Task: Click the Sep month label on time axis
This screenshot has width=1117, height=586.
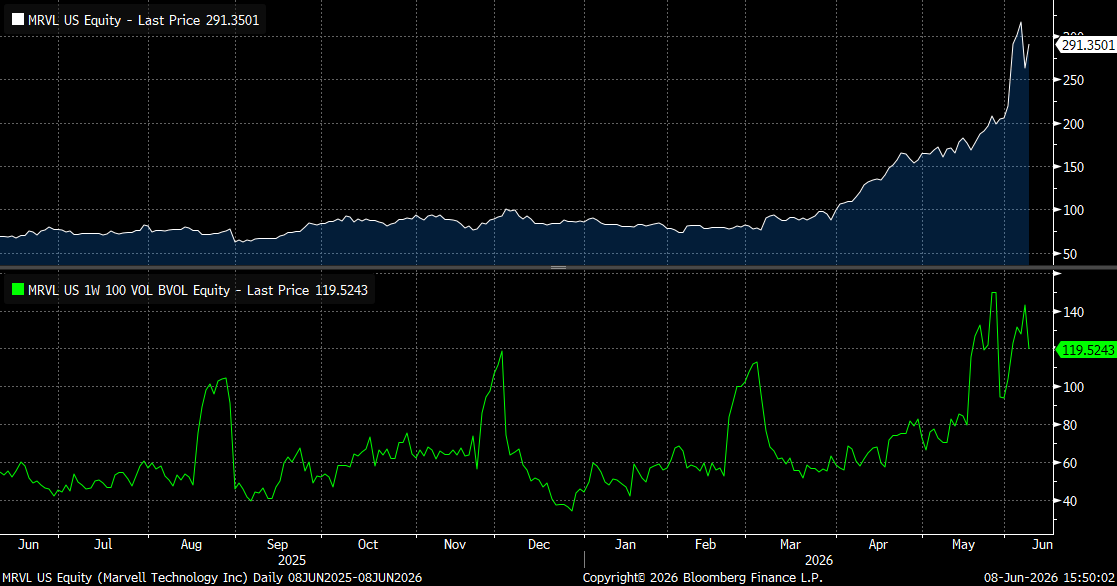Action: (x=277, y=544)
